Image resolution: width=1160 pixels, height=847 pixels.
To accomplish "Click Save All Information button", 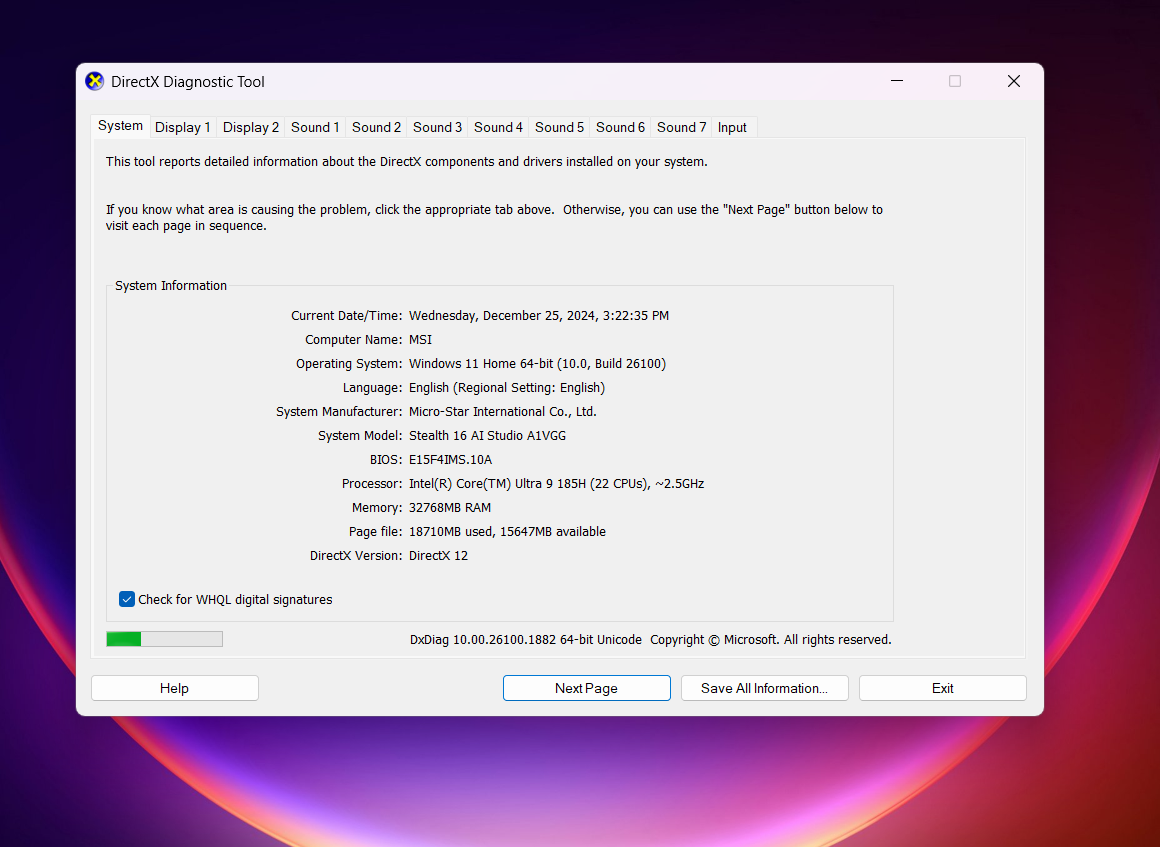I will coord(764,688).
